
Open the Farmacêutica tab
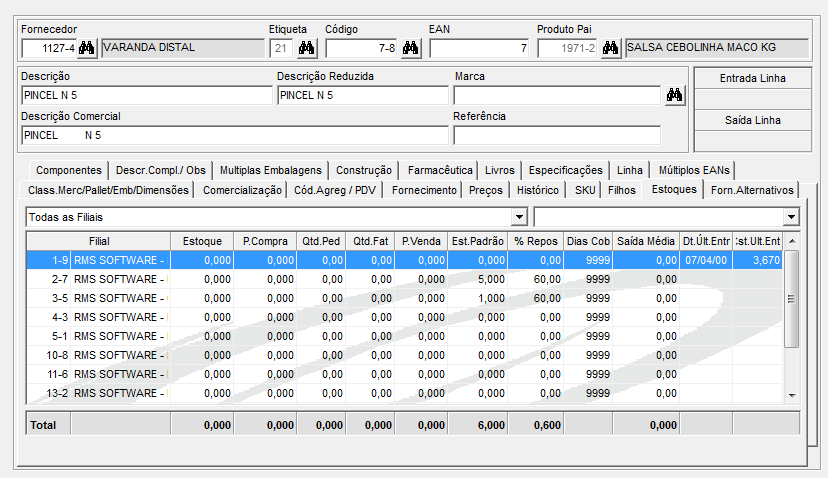click(x=440, y=170)
